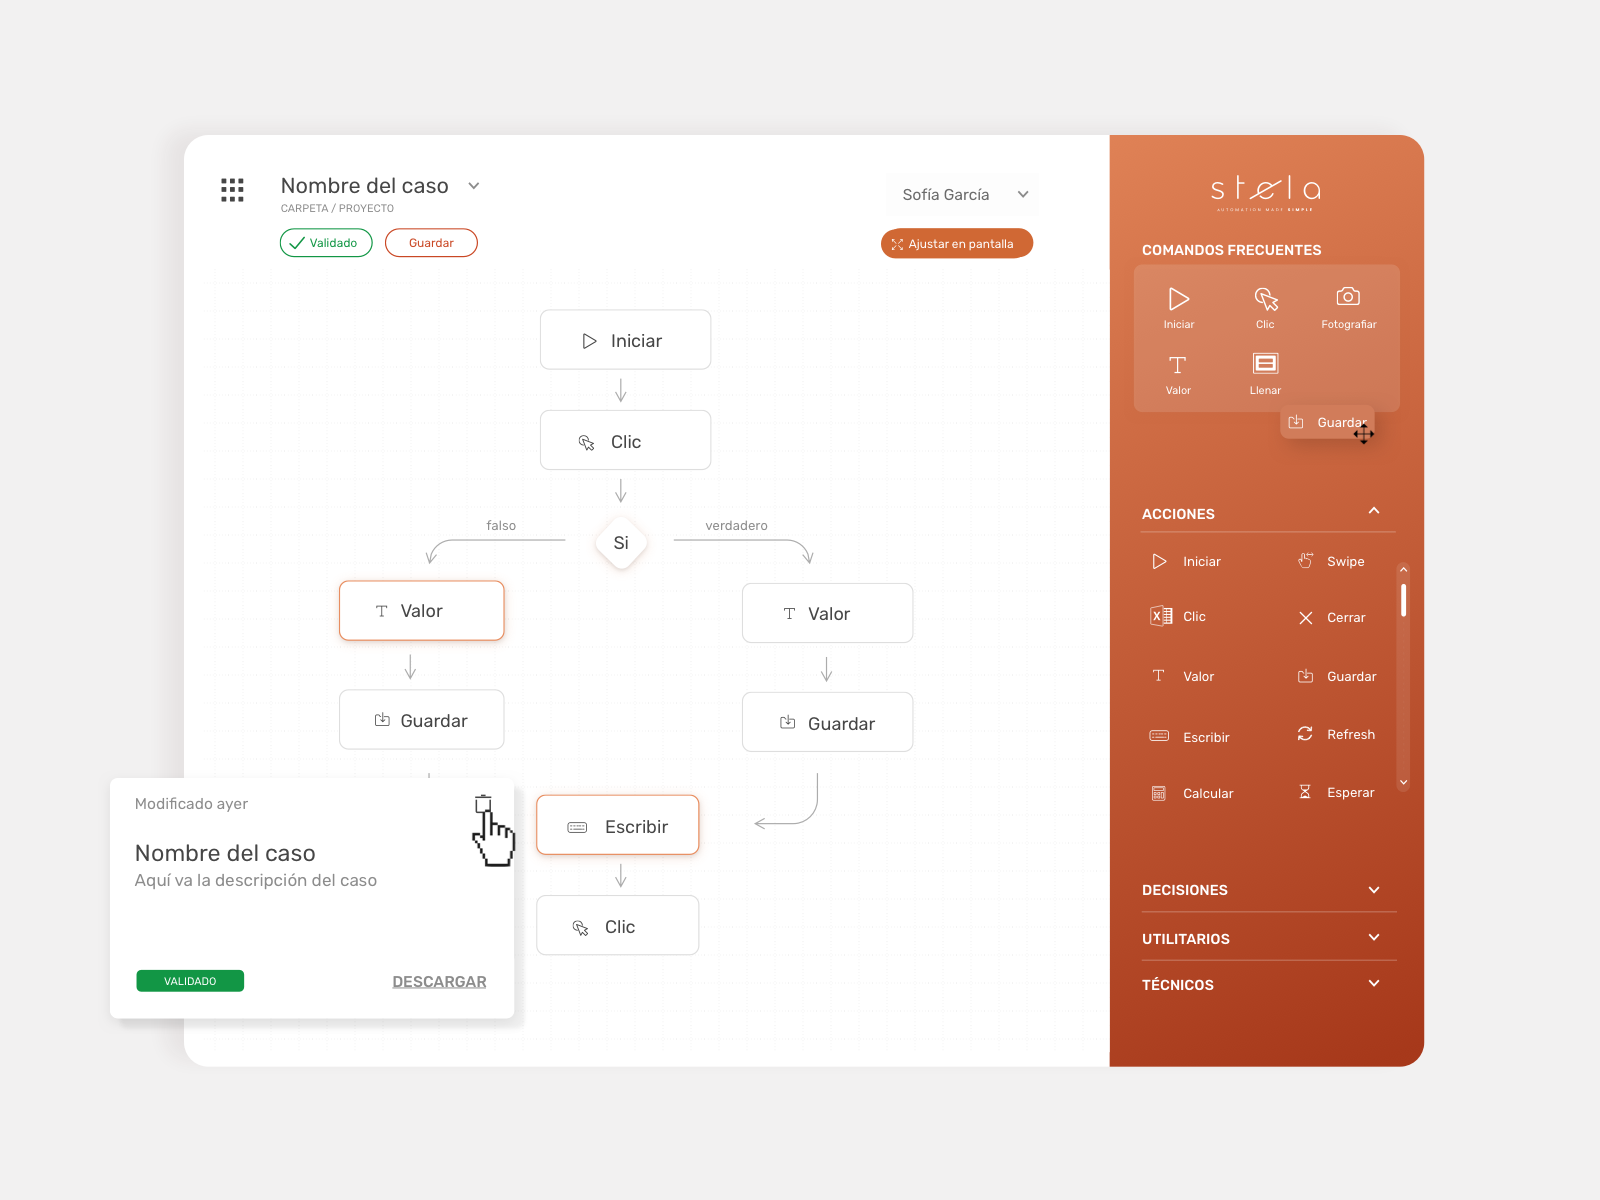This screenshot has height=1200, width=1600.
Task: Choose Esperar in the Acciones list
Action: 1335,793
